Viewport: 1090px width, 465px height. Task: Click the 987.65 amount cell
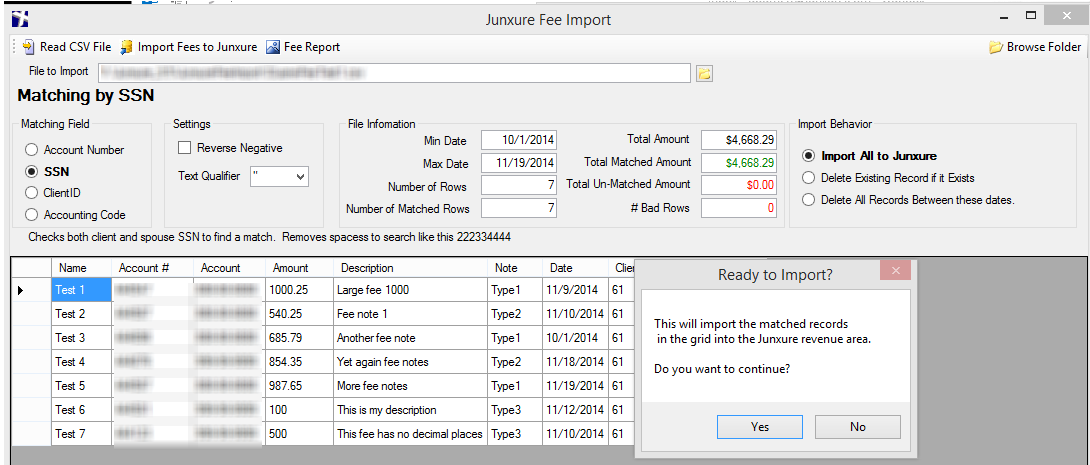tap(299, 386)
